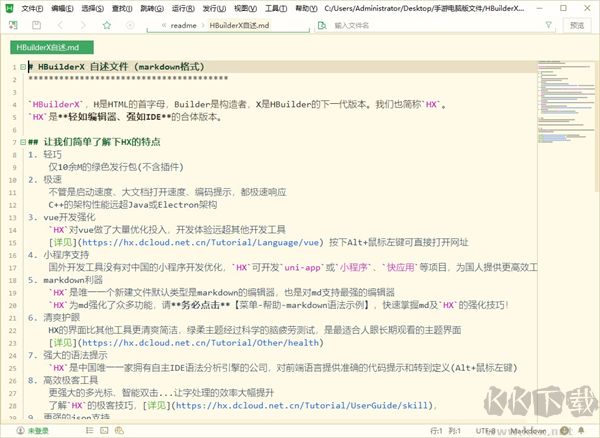Click the breadcrumb collapse chevrons before readme
The width and height of the screenshot is (600, 438).
tap(164, 25)
